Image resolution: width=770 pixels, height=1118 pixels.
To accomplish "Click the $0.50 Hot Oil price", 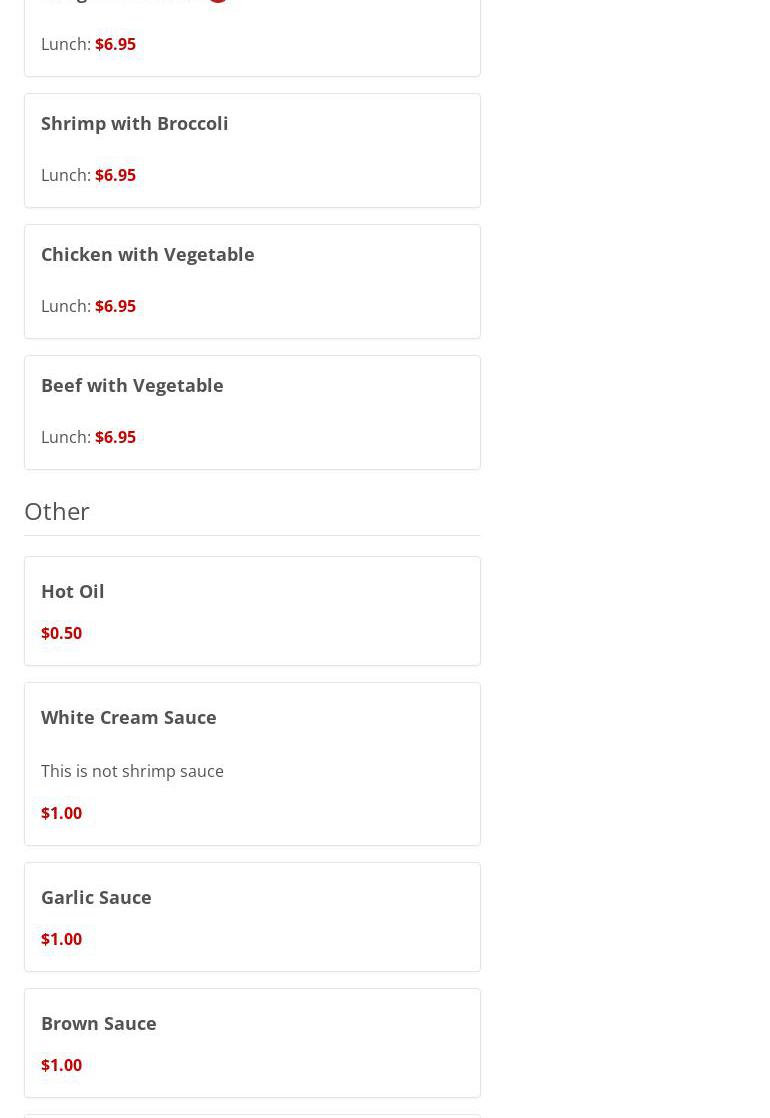I will tap(61, 633).
